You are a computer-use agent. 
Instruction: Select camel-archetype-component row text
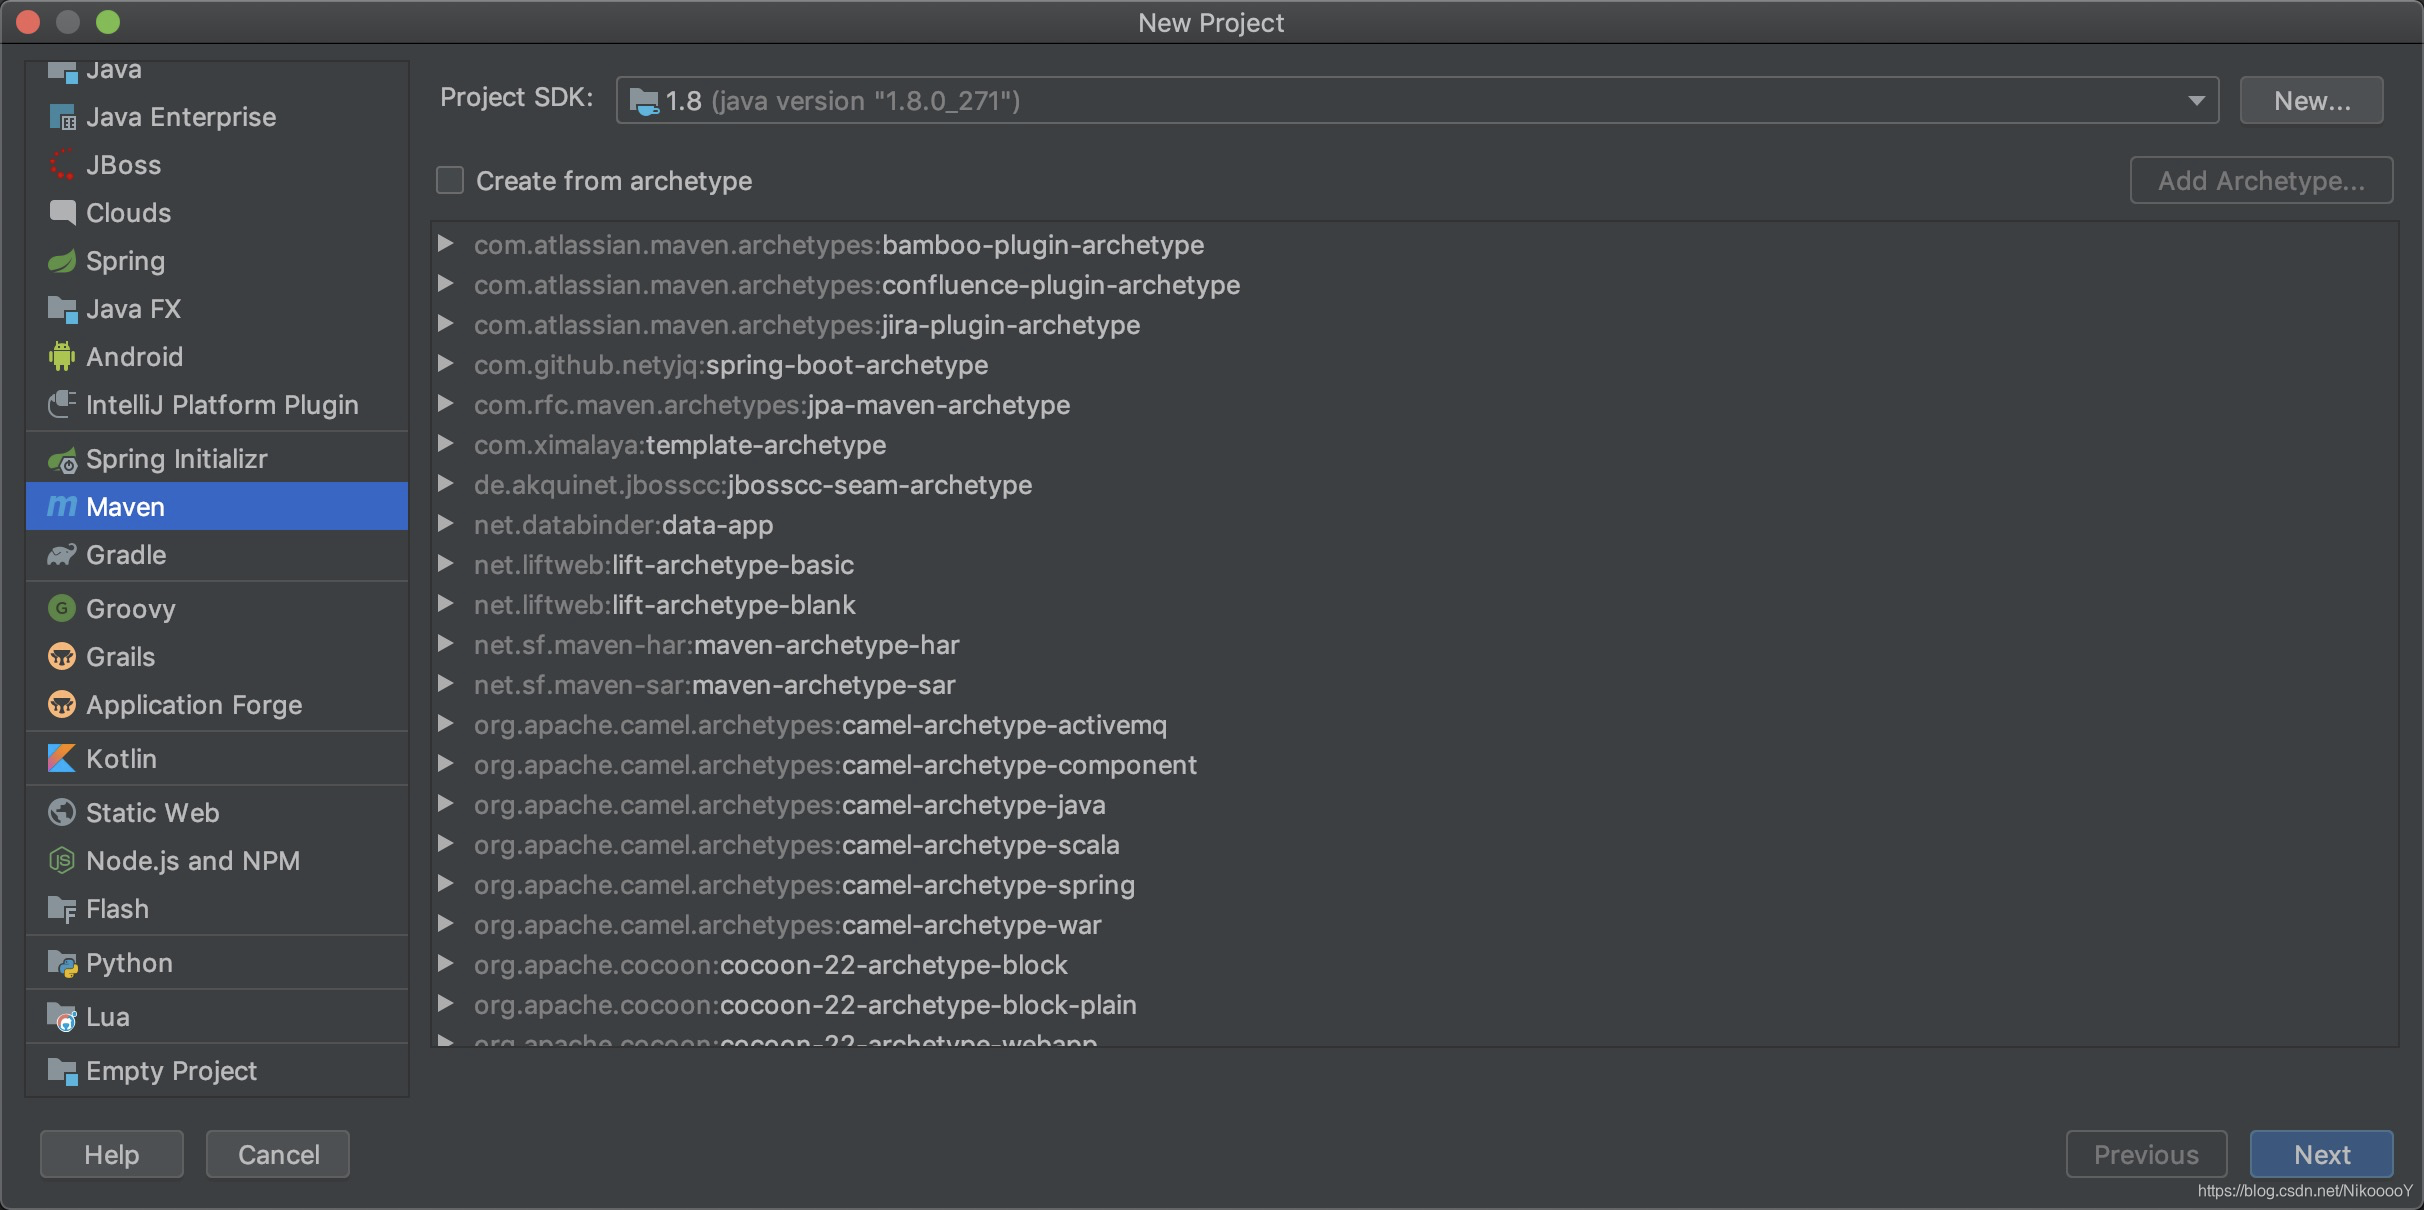coord(835,765)
